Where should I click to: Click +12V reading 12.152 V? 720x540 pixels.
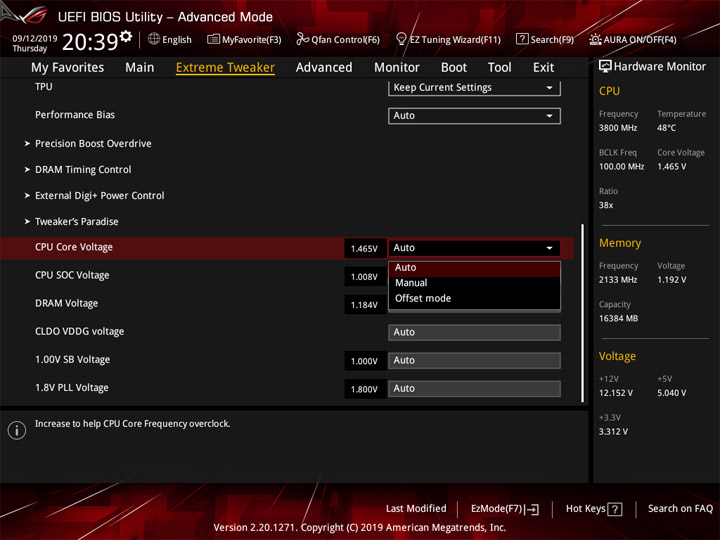pos(616,394)
